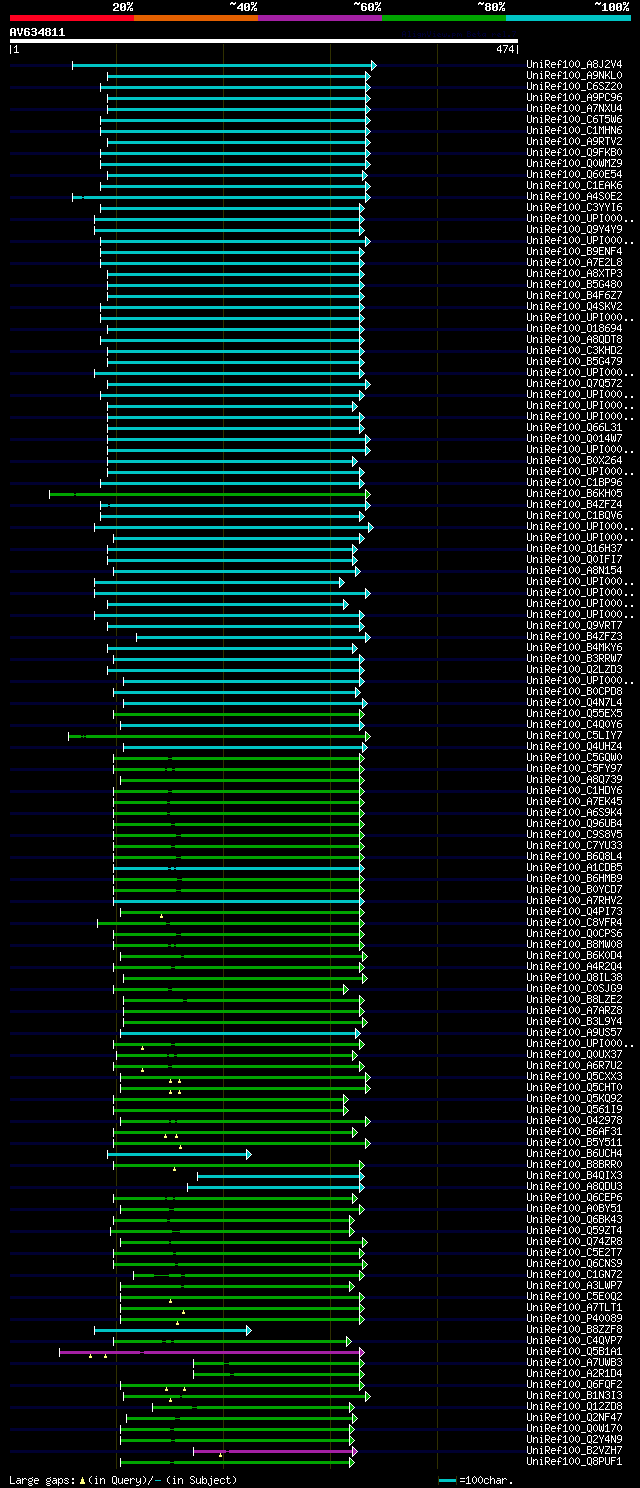
Task: Click the short cyan alignment bar for B8ZZF8
Action: (172, 1330)
